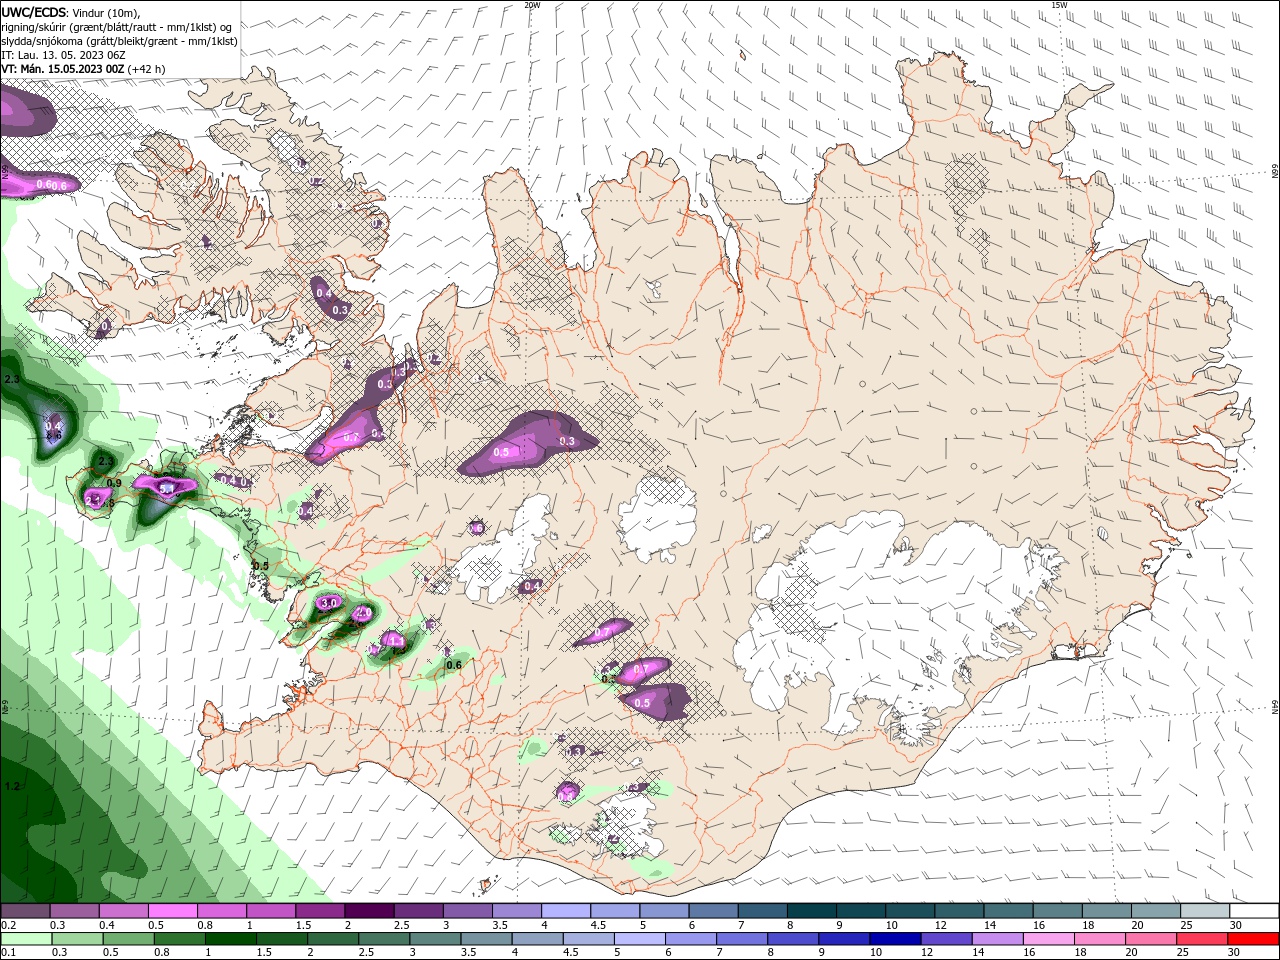Click the '15W' longitude label

[1059, 5]
